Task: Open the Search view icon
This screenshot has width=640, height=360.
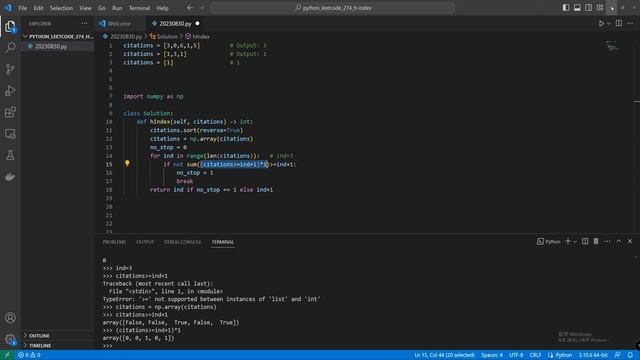Action: (10, 47)
